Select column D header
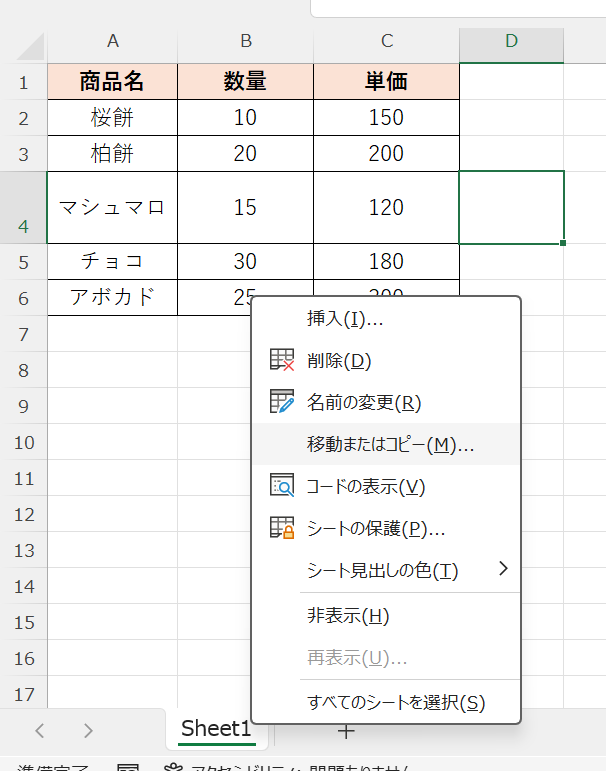Screen dimensions: 606x771 point(511,41)
